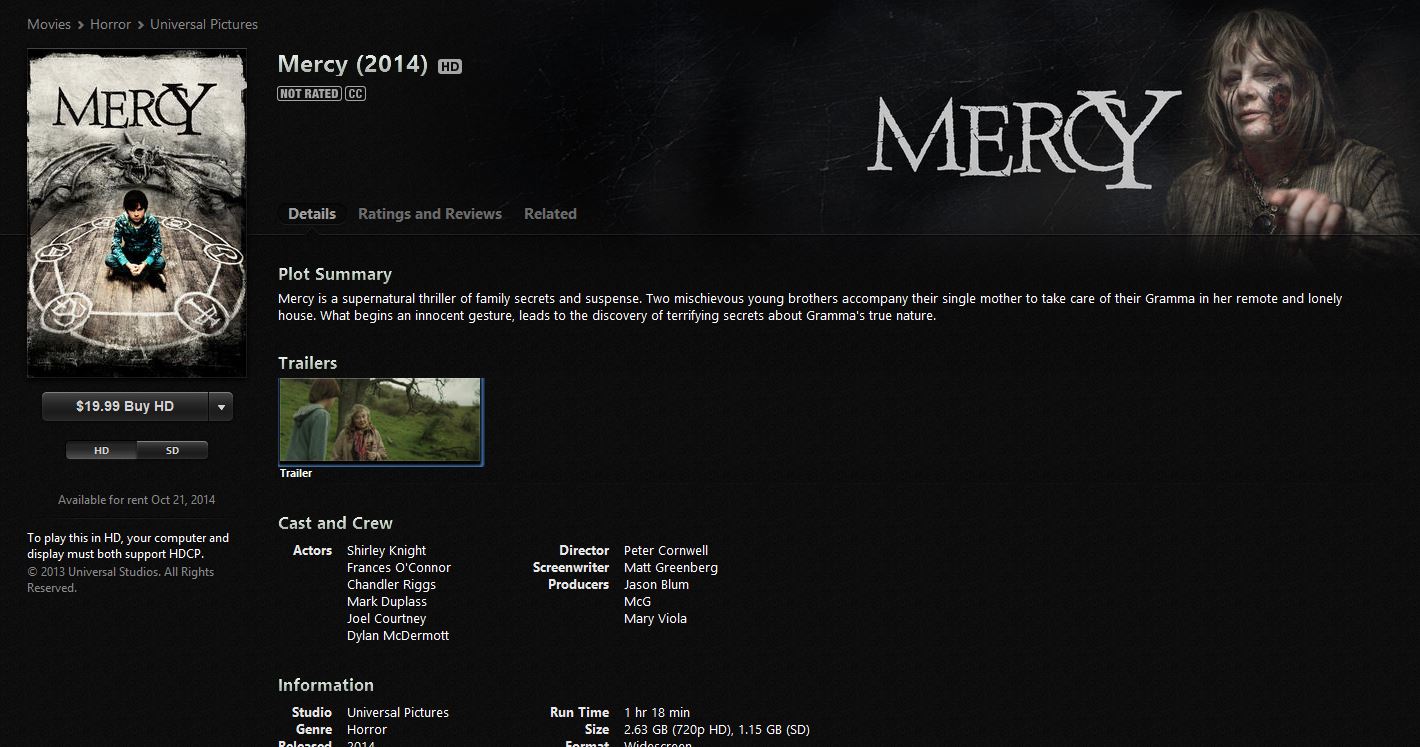Image resolution: width=1420 pixels, height=747 pixels.
Task: Open the buy options dropdown arrow
Action: click(x=221, y=407)
